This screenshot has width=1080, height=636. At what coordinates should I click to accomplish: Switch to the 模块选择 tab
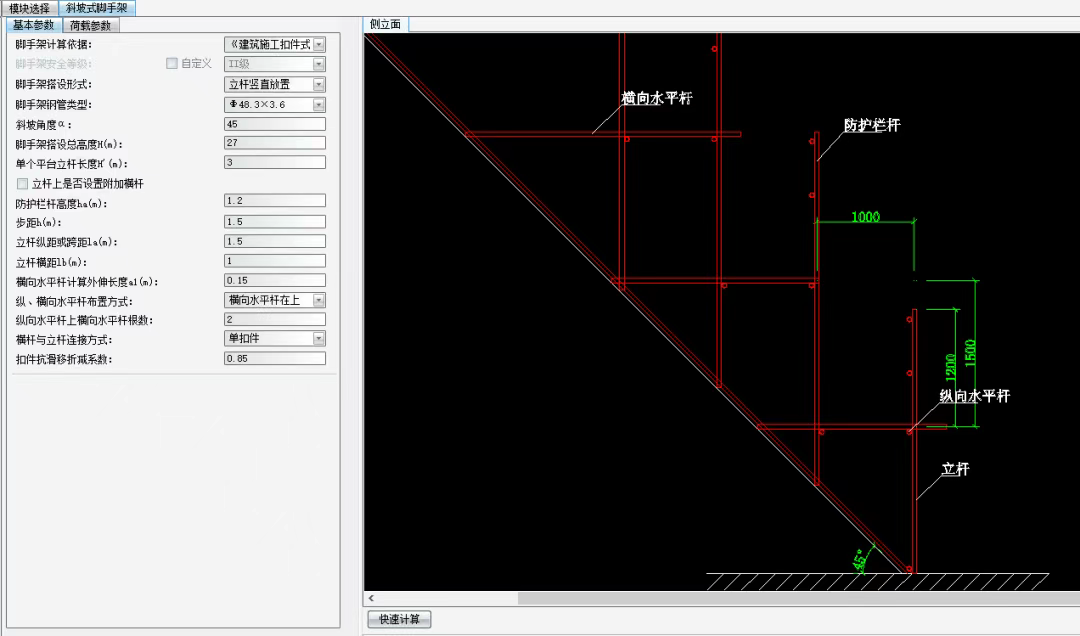coord(30,8)
